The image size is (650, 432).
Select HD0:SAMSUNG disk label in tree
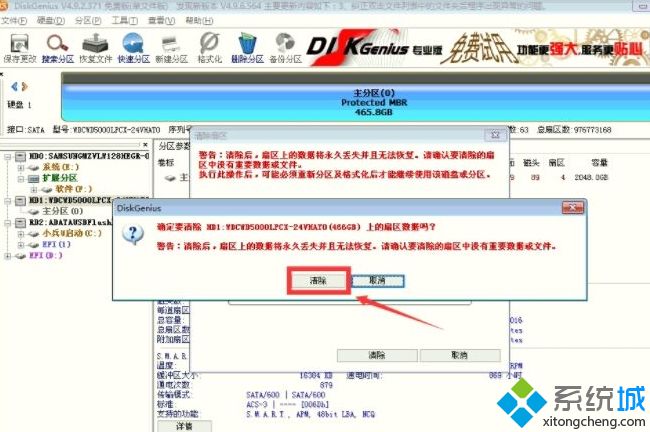[x=89, y=156]
